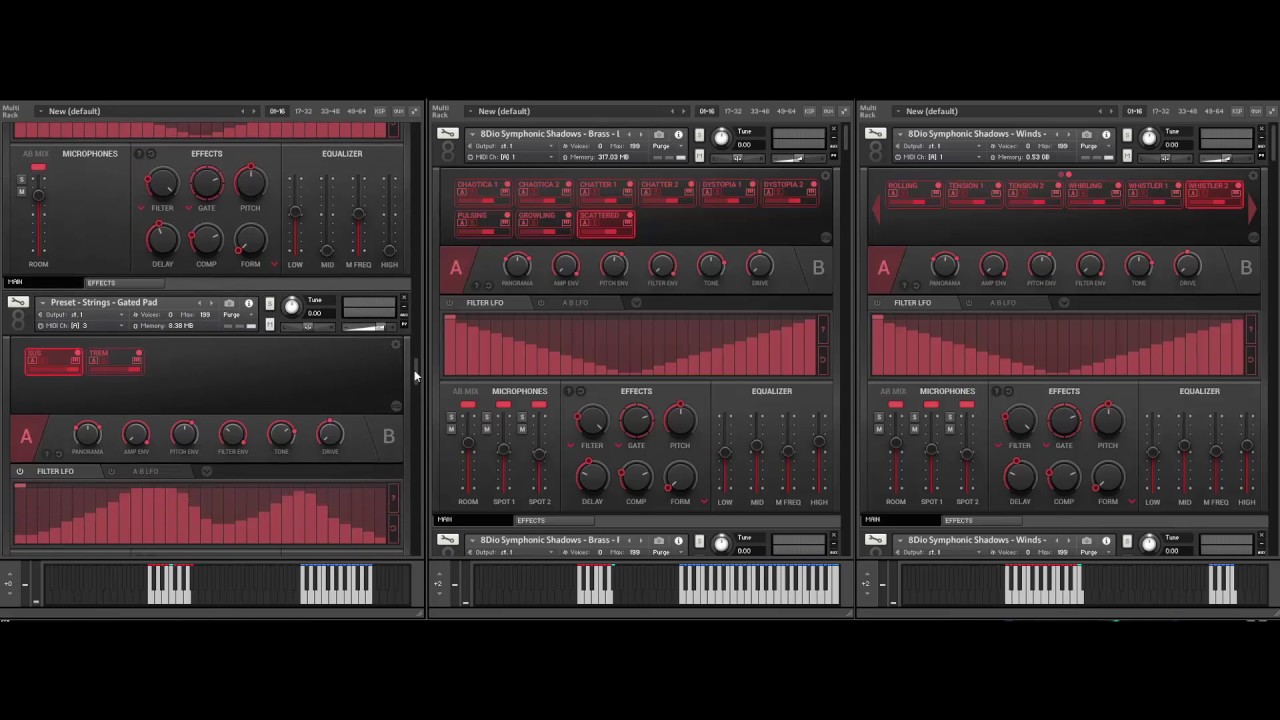Expand the GATE effect arrow in the Brass panel
Screen dimensions: 1280x720
click(618, 445)
